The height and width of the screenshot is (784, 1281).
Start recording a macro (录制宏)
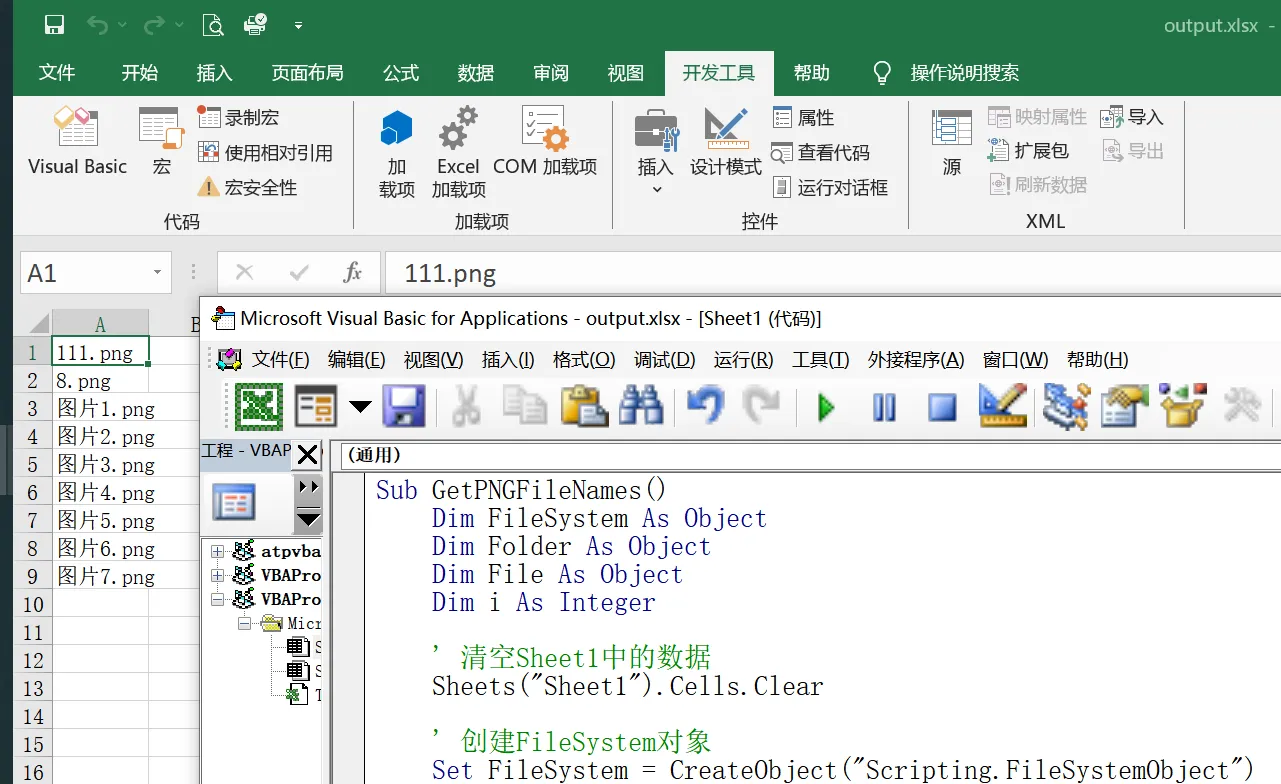238,117
